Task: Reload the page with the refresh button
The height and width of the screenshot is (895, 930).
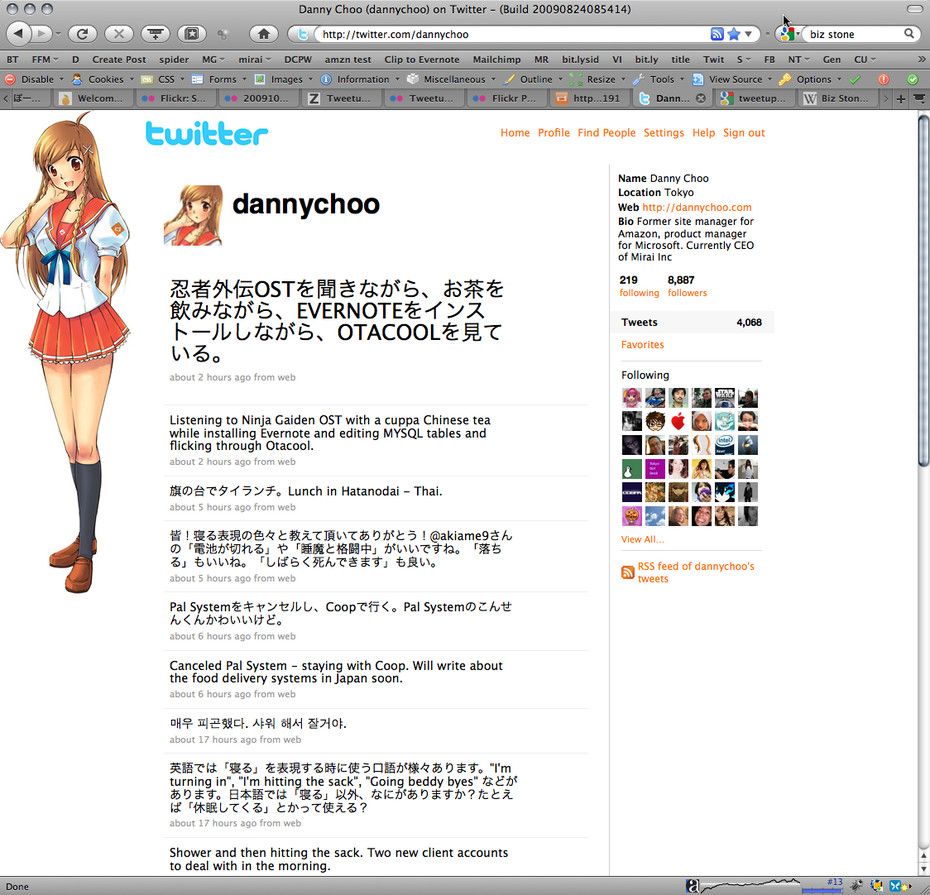Action: point(82,34)
